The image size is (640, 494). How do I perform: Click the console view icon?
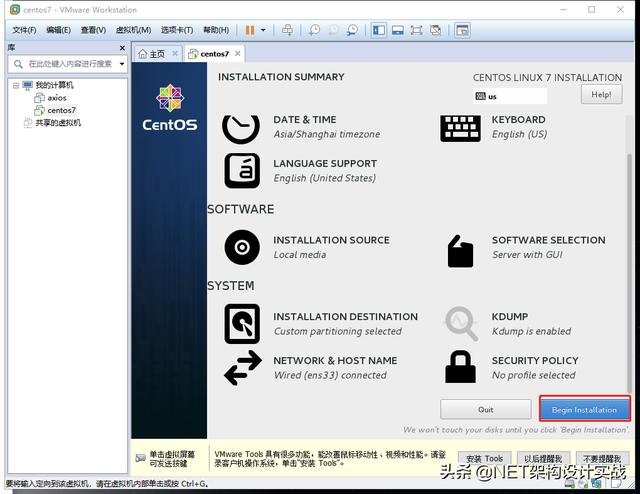click(x=462, y=30)
